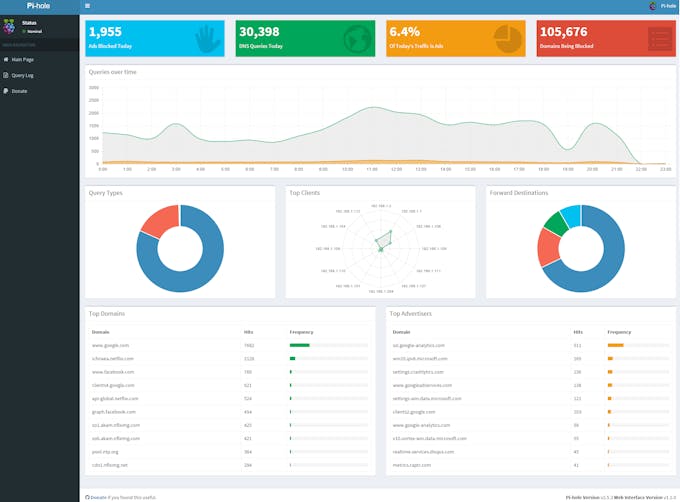The image size is (680, 502).
Task: Click the api-global.netflix.com domain row
Action: [230, 398]
